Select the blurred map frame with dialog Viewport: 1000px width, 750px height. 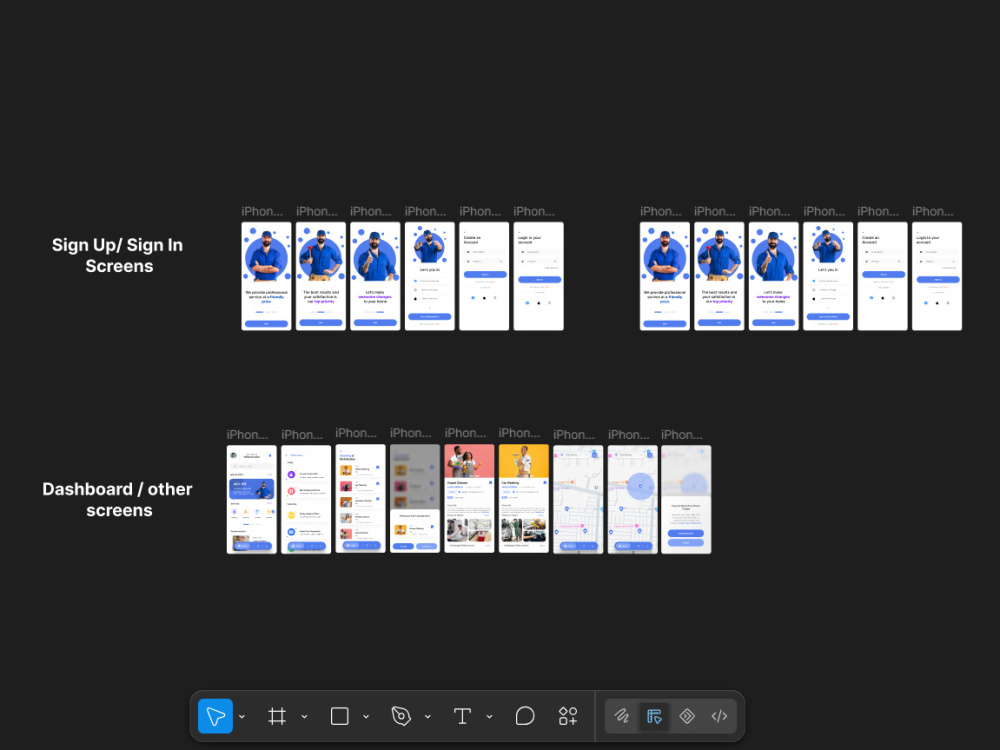[x=686, y=499]
